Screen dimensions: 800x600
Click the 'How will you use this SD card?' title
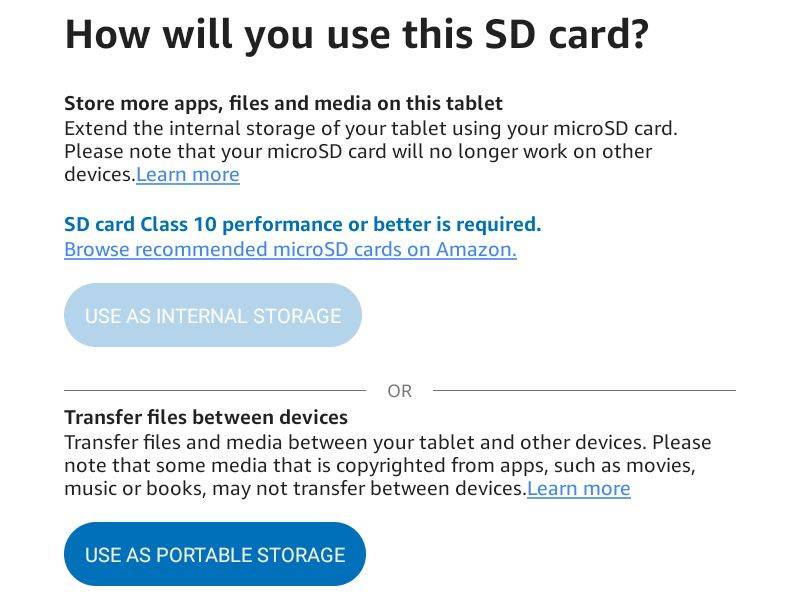click(356, 36)
